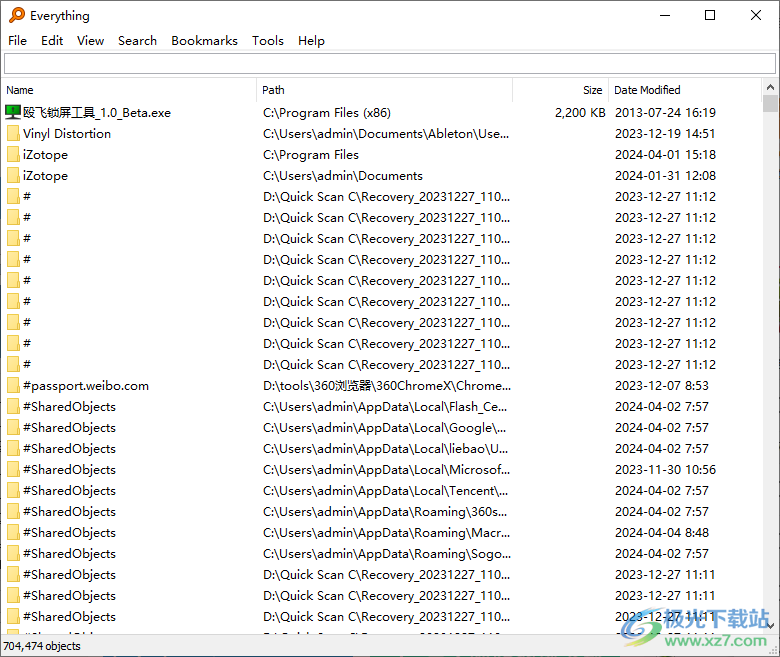Click the vertical scrollbar up arrow
The height and width of the screenshot is (657, 780).
(770, 88)
